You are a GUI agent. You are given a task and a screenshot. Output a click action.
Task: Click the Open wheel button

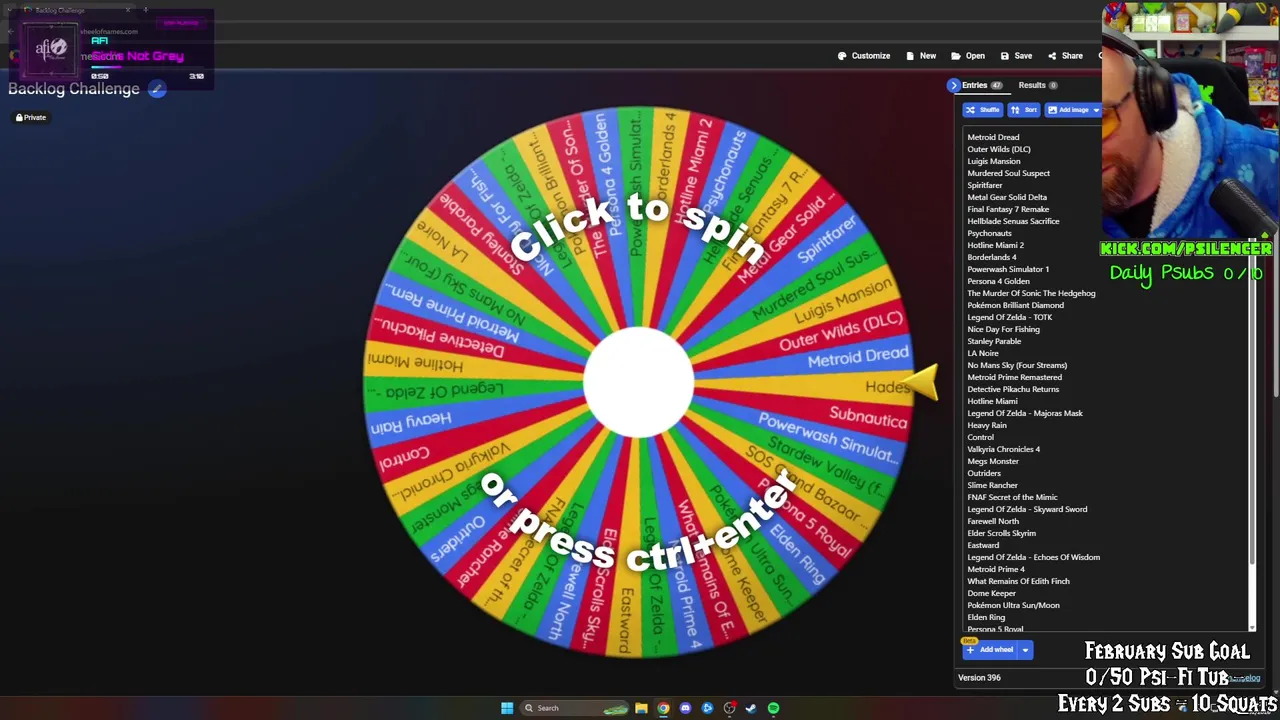pyautogui.click(x=968, y=56)
